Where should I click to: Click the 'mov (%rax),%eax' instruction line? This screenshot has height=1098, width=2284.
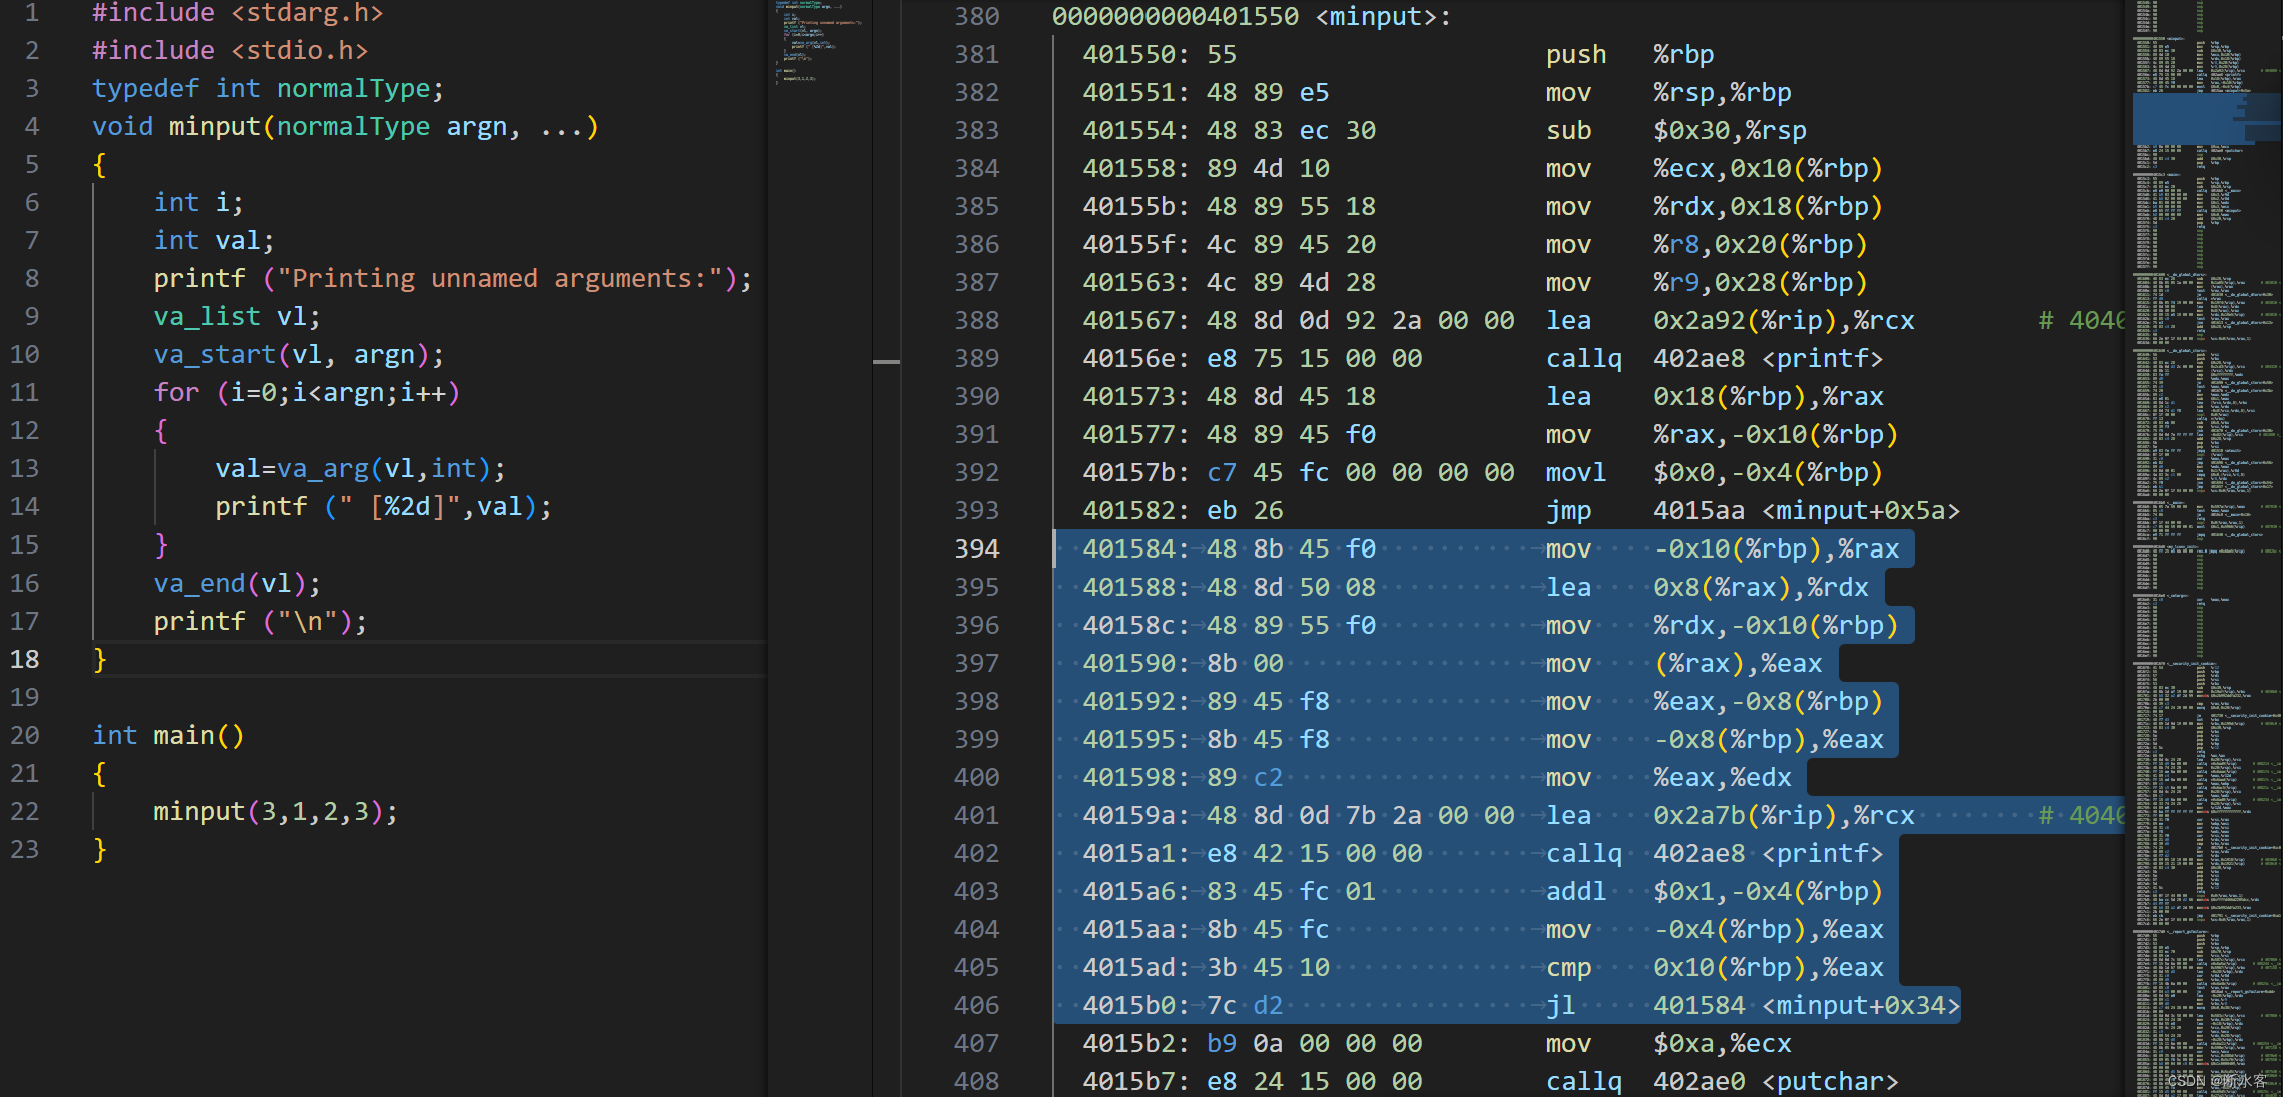coord(1452,663)
